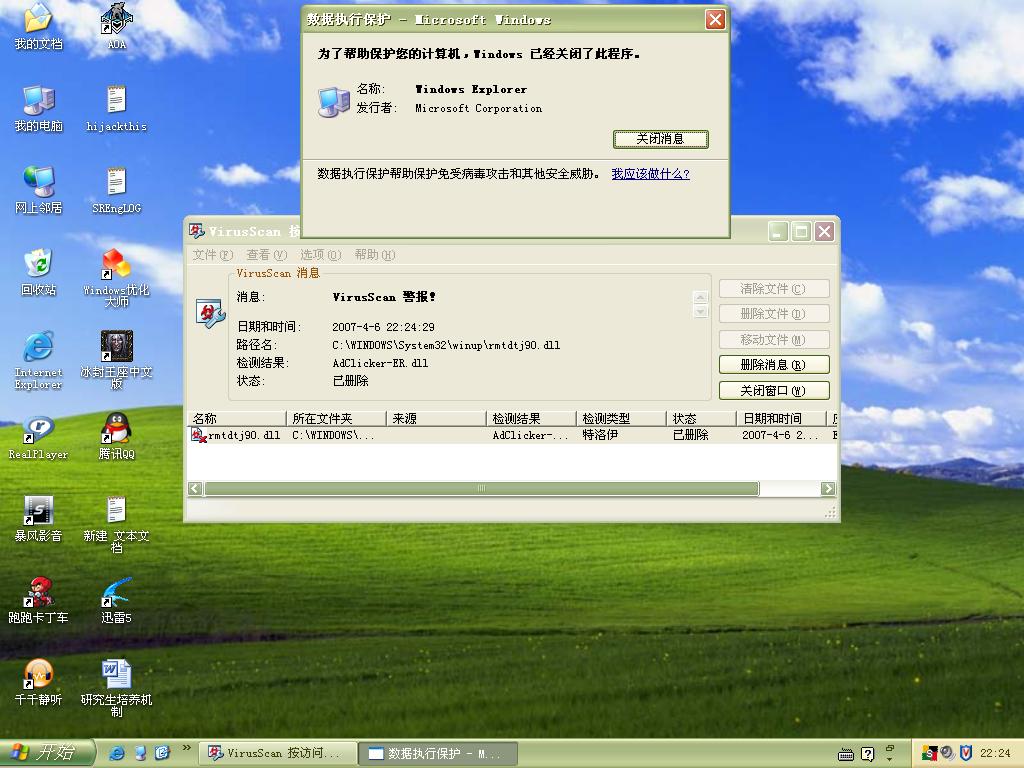Click the language bar keyboard icon

(x=846, y=755)
